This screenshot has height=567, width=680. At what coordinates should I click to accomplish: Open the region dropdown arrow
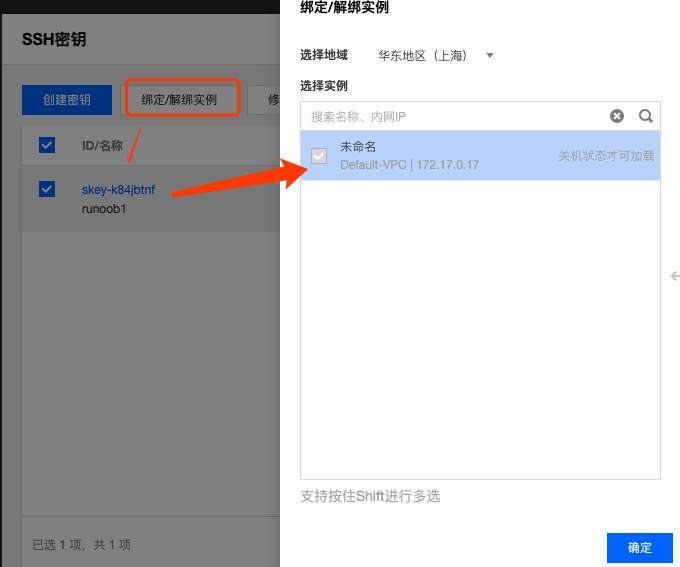490,56
